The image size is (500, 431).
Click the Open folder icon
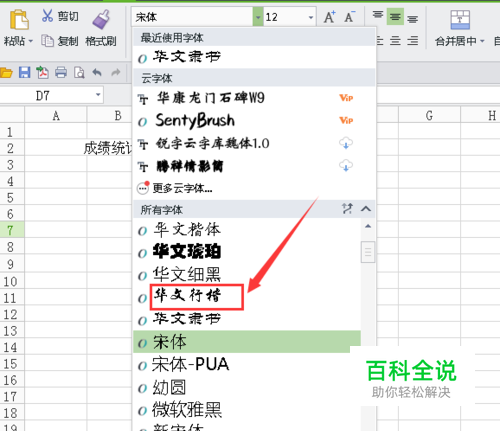(x=6, y=73)
